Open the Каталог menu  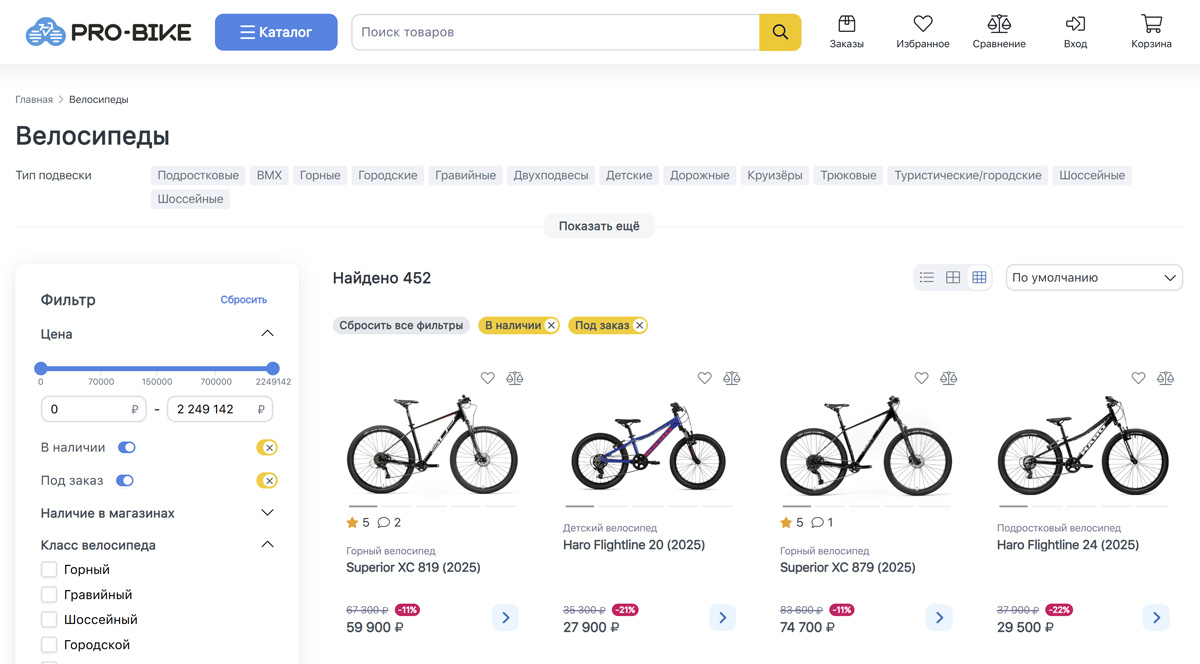click(276, 32)
